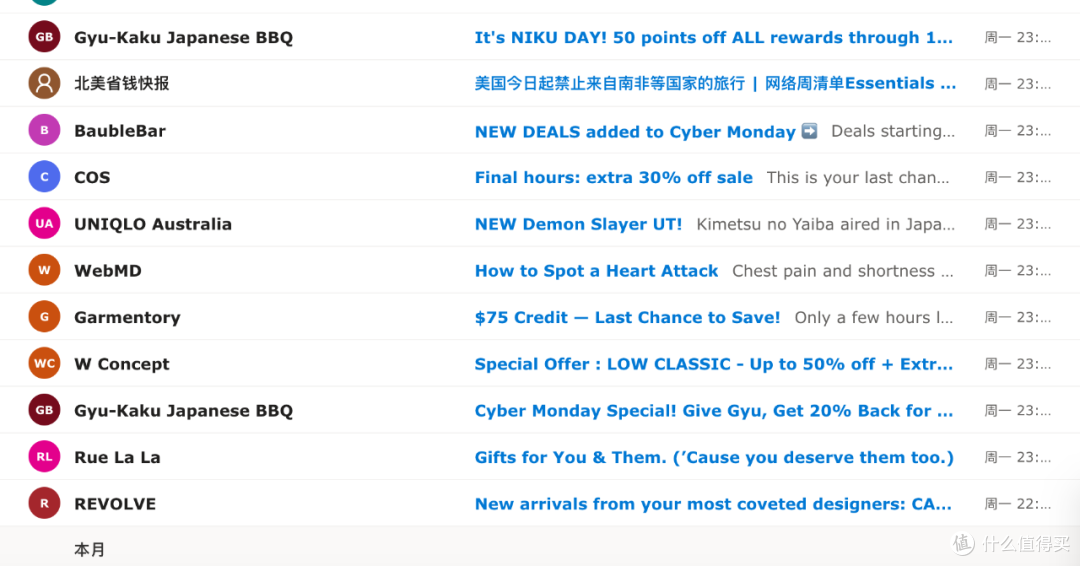
Task: Click the REVOLVE red R avatar
Action: pos(44,504)
